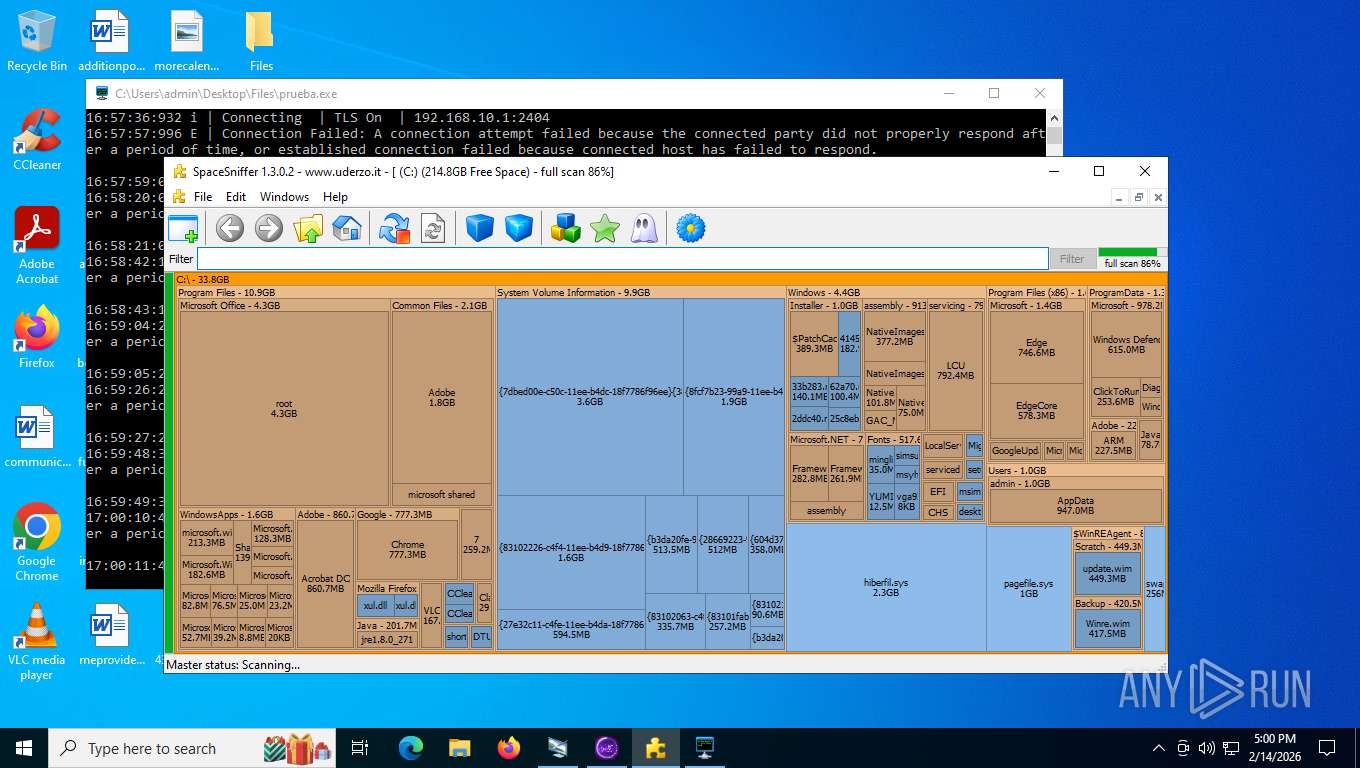Open Task View from the taskbar
The width and height of the screenshot is (1360, 768).
pyautogui.click(x=361, y=748)
